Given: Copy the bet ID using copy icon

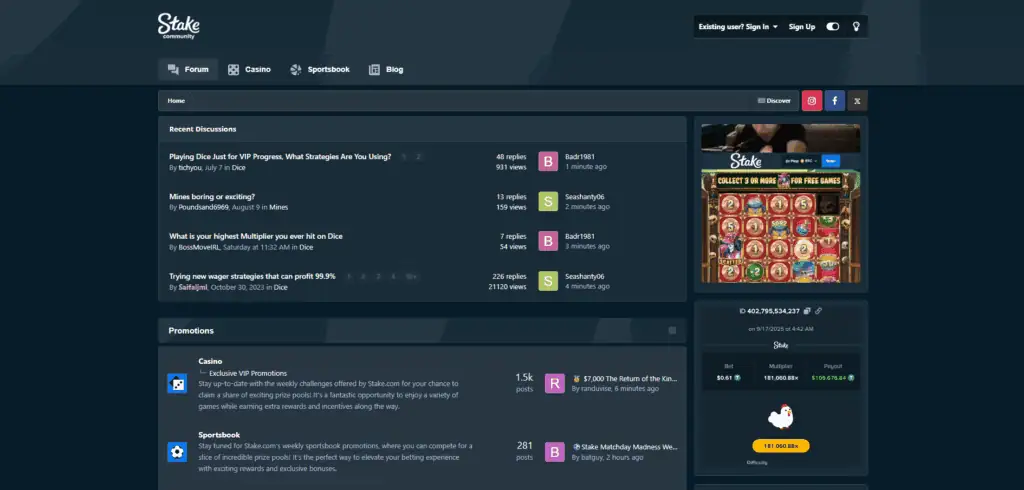Looking at the screenshot, I should point(807,311).
